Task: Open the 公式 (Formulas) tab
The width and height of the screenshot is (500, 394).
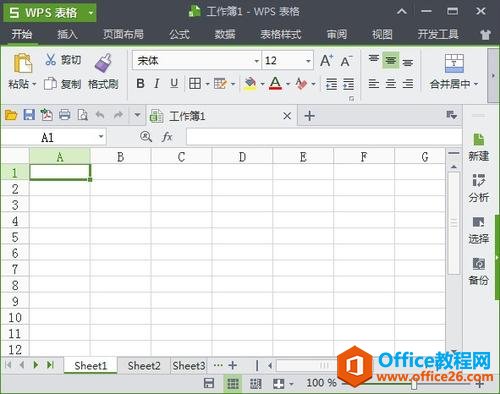Action: (179, 34)
